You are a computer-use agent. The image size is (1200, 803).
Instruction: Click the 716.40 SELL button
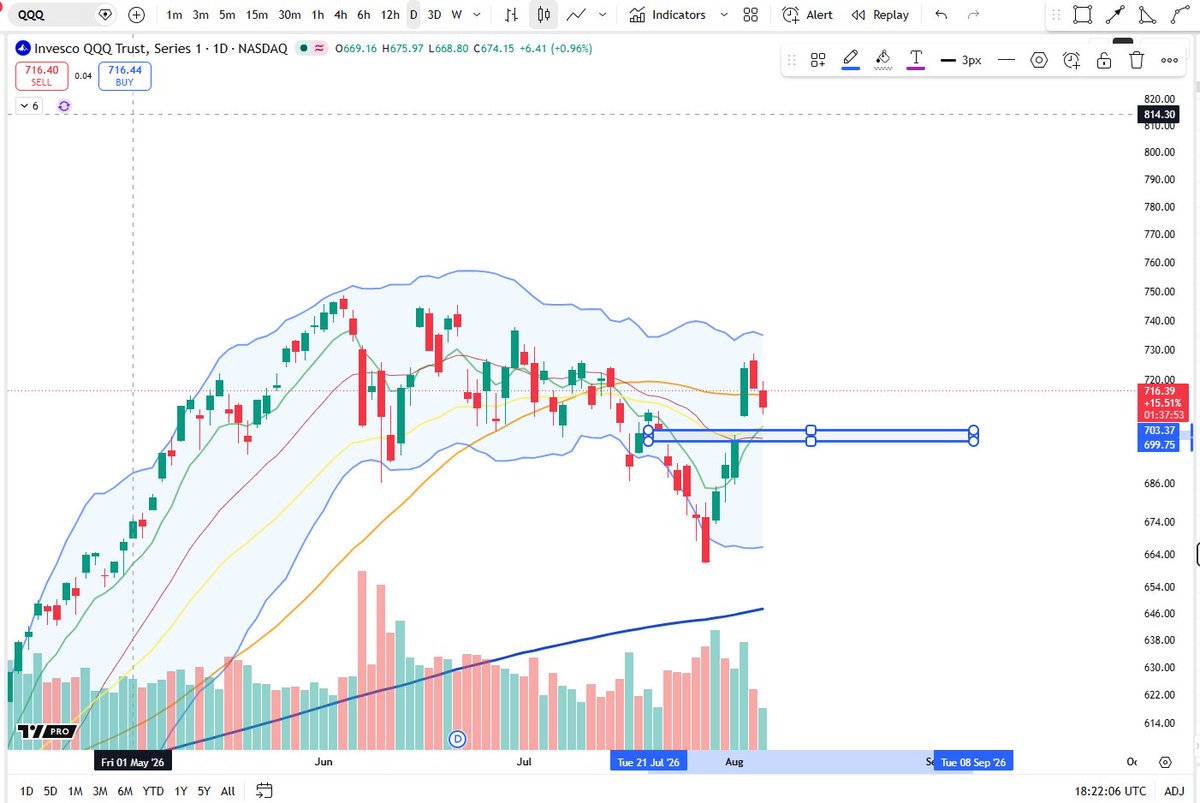(x=41, y=76)
